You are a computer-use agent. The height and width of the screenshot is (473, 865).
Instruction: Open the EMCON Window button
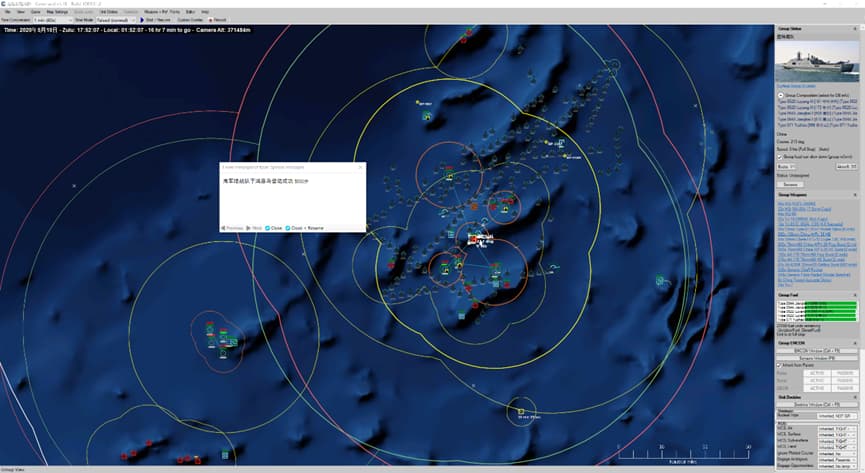(x=817, y=350)
